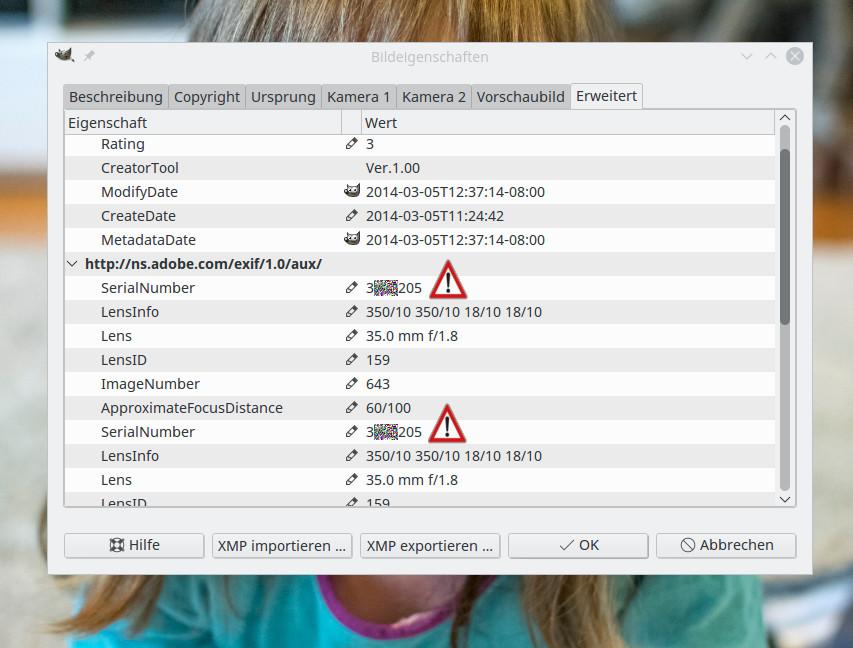This screenshot has height=648, width=853.
Task: Click the GIMP Wilber icon in title bar
Action: (x=65, y=56)
